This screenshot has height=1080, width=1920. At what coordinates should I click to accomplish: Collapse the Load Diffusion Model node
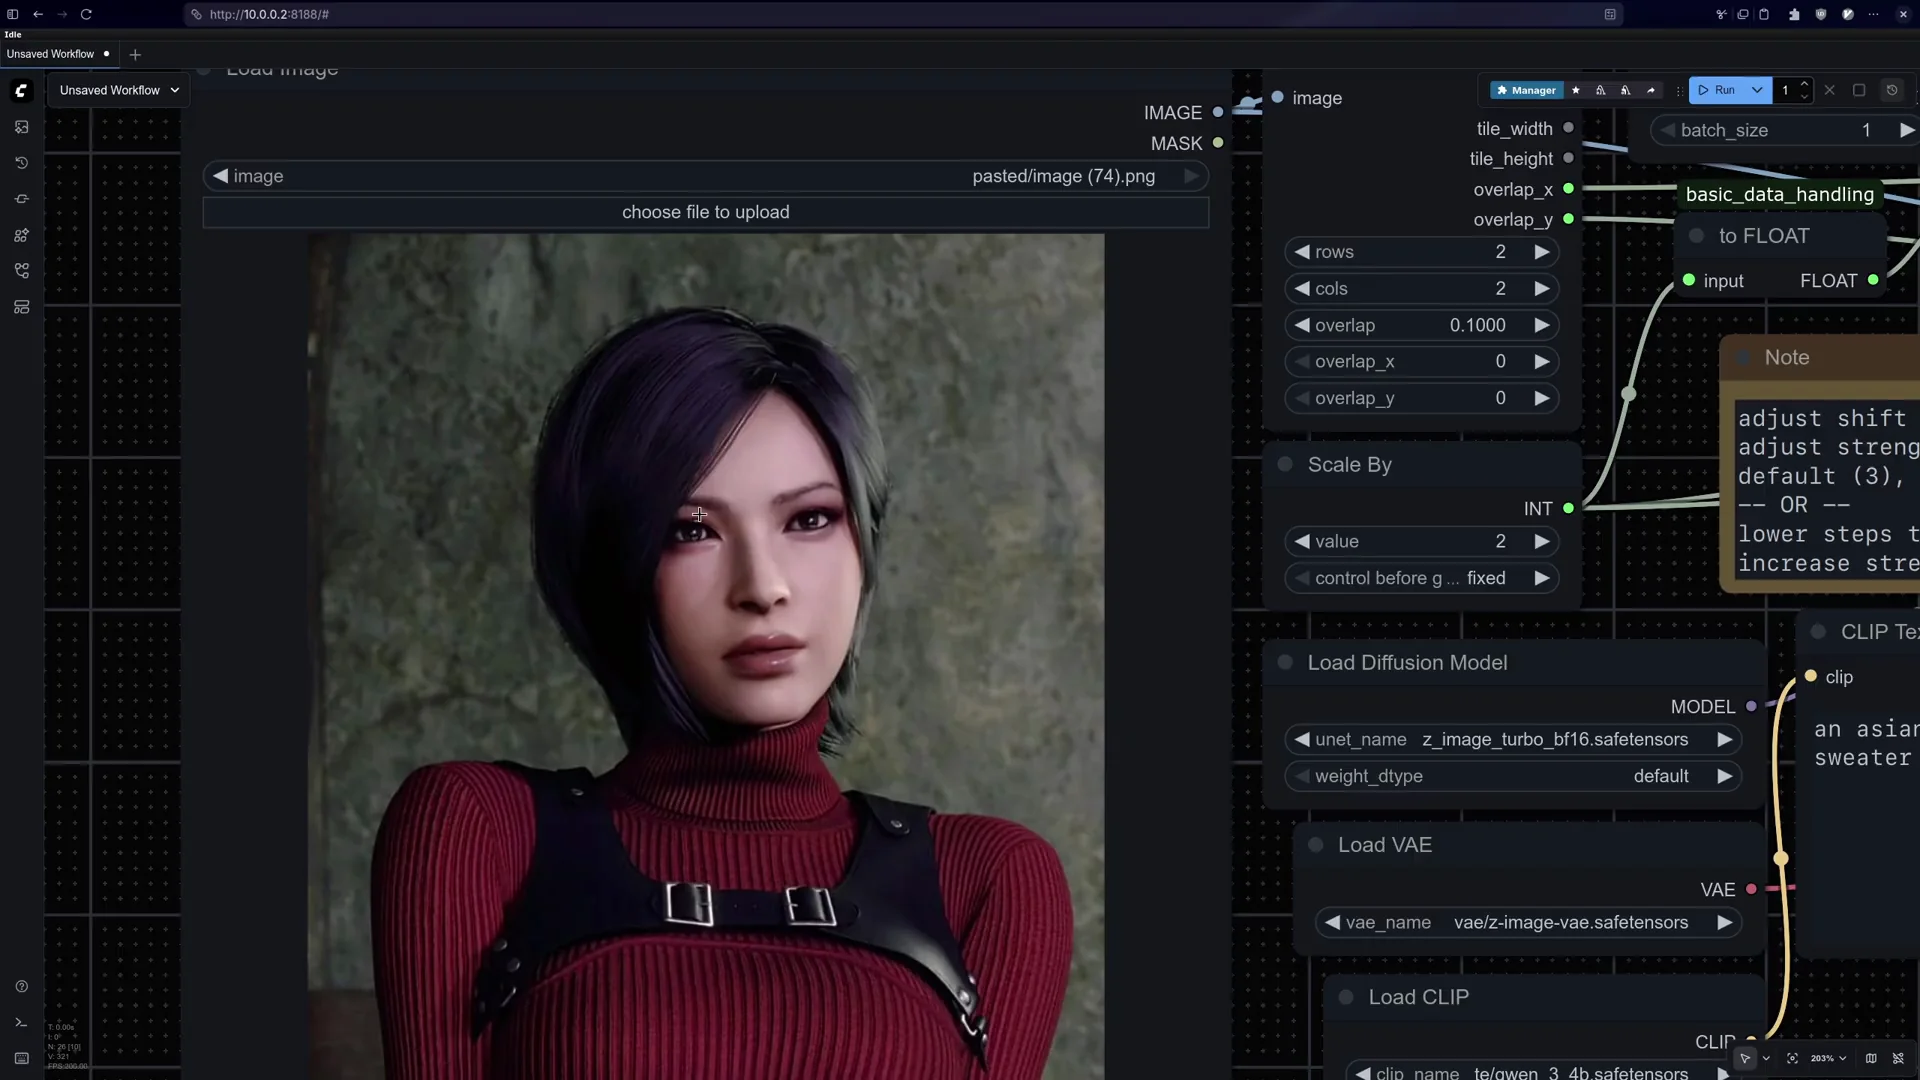[x=1285, y=663]
